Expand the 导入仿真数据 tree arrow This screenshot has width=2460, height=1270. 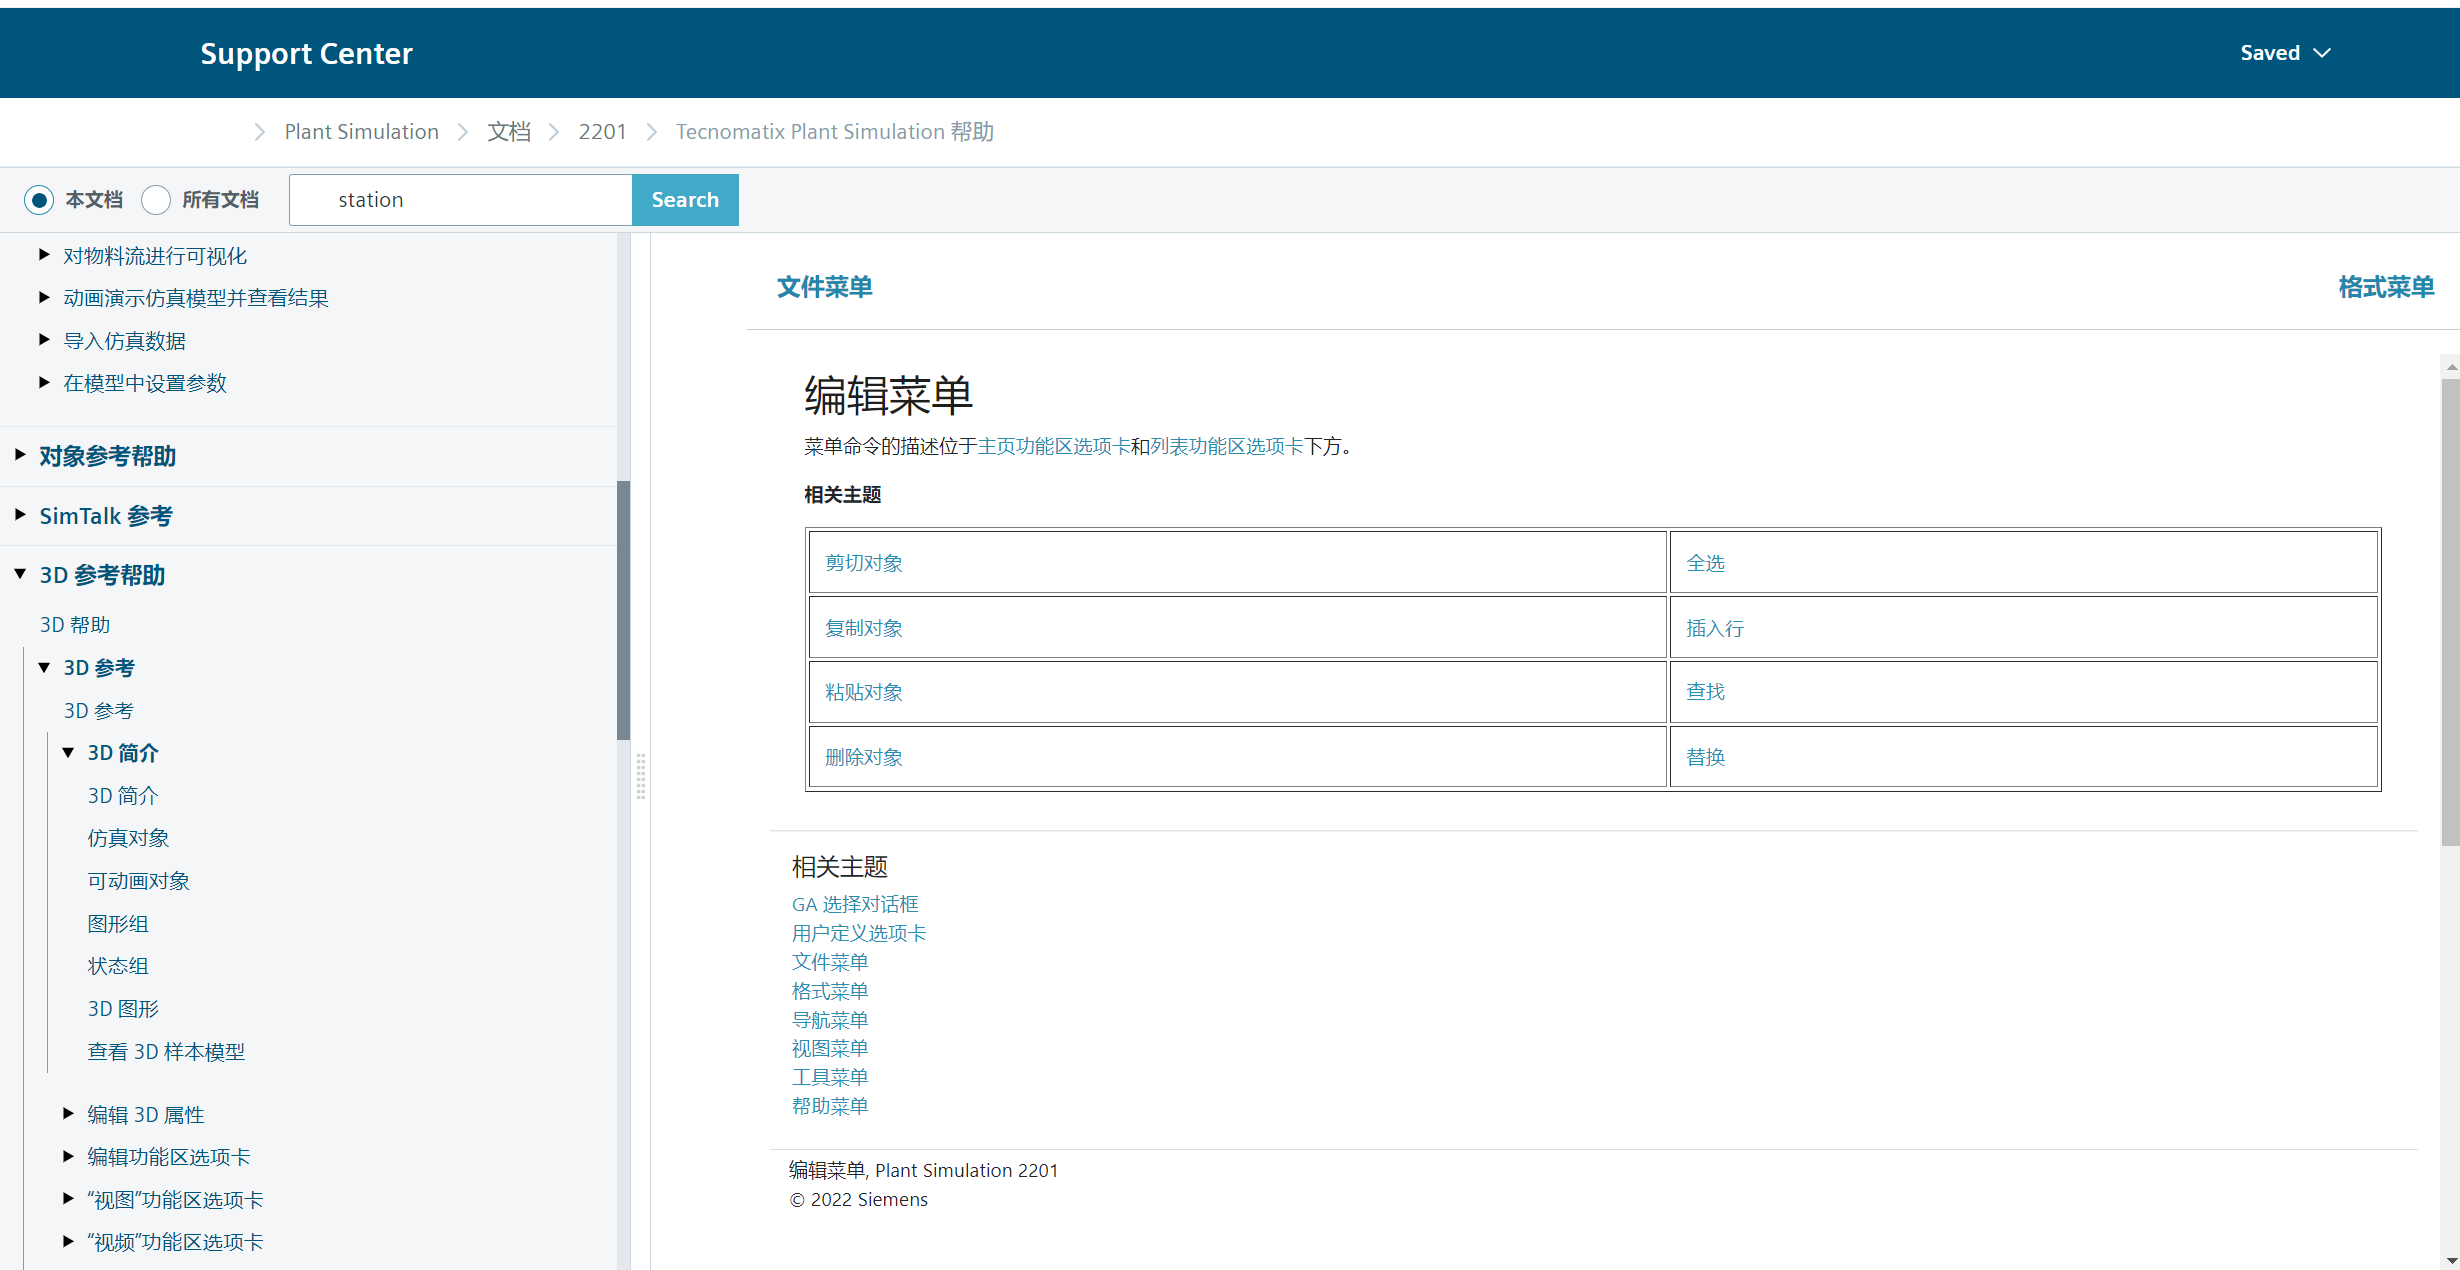[x=44, y=340]
